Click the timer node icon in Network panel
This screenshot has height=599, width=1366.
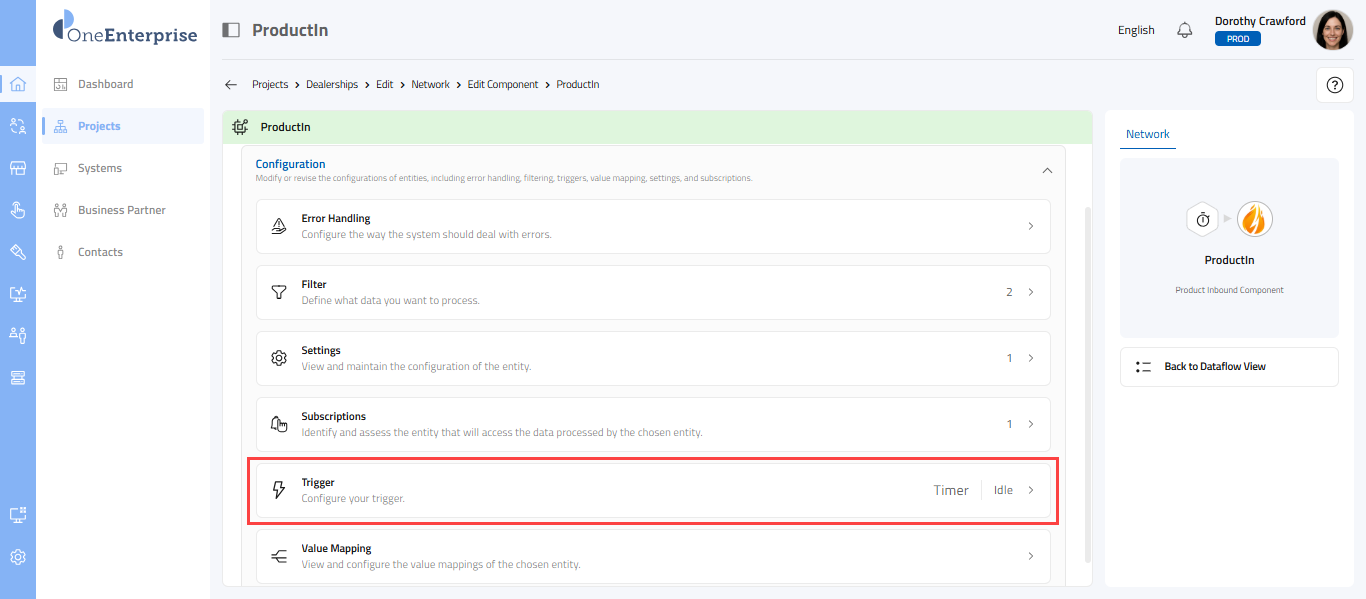point(1203,219)
